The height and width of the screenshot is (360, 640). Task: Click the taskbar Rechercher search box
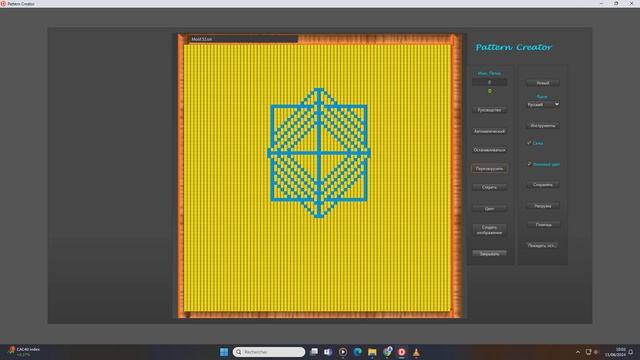[x=269, y=352]
